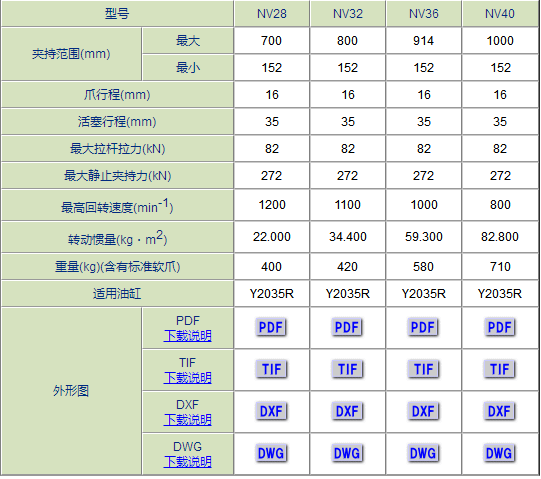Open 下载说明 link under TIF

pyautogui.click(x=187, y=378)
